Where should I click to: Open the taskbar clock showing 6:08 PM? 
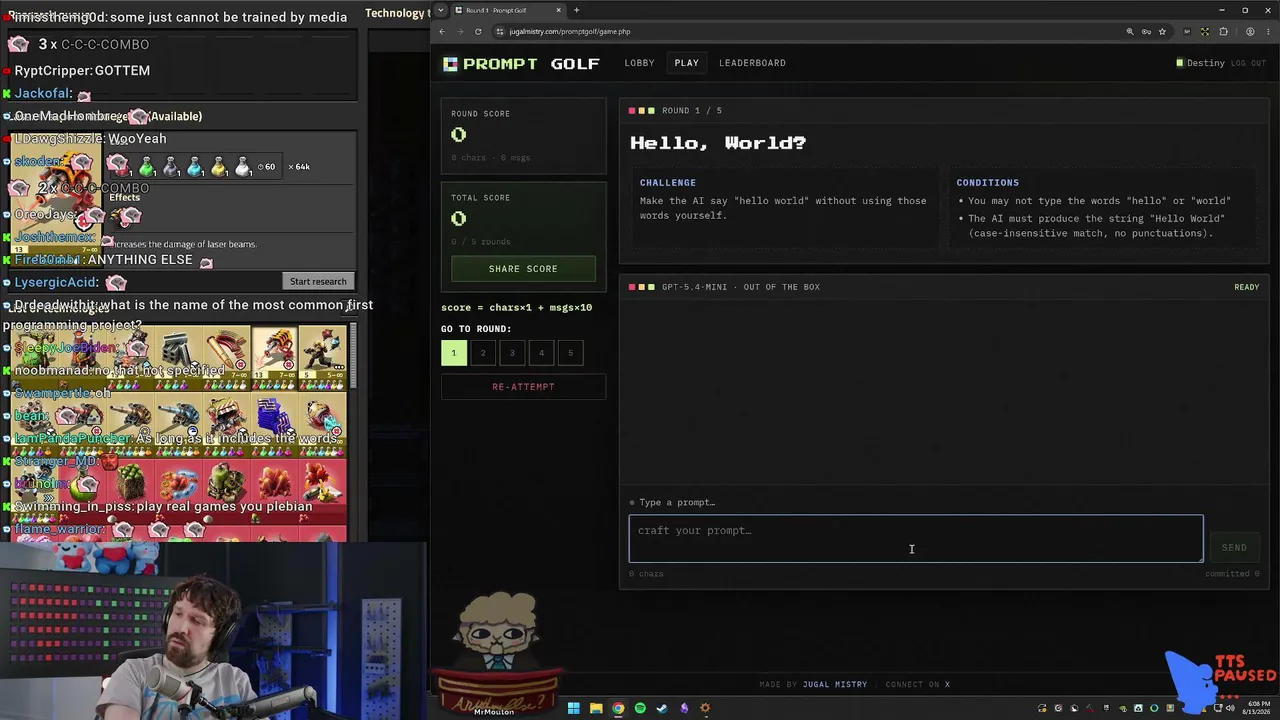click(x=1255, y=709)
